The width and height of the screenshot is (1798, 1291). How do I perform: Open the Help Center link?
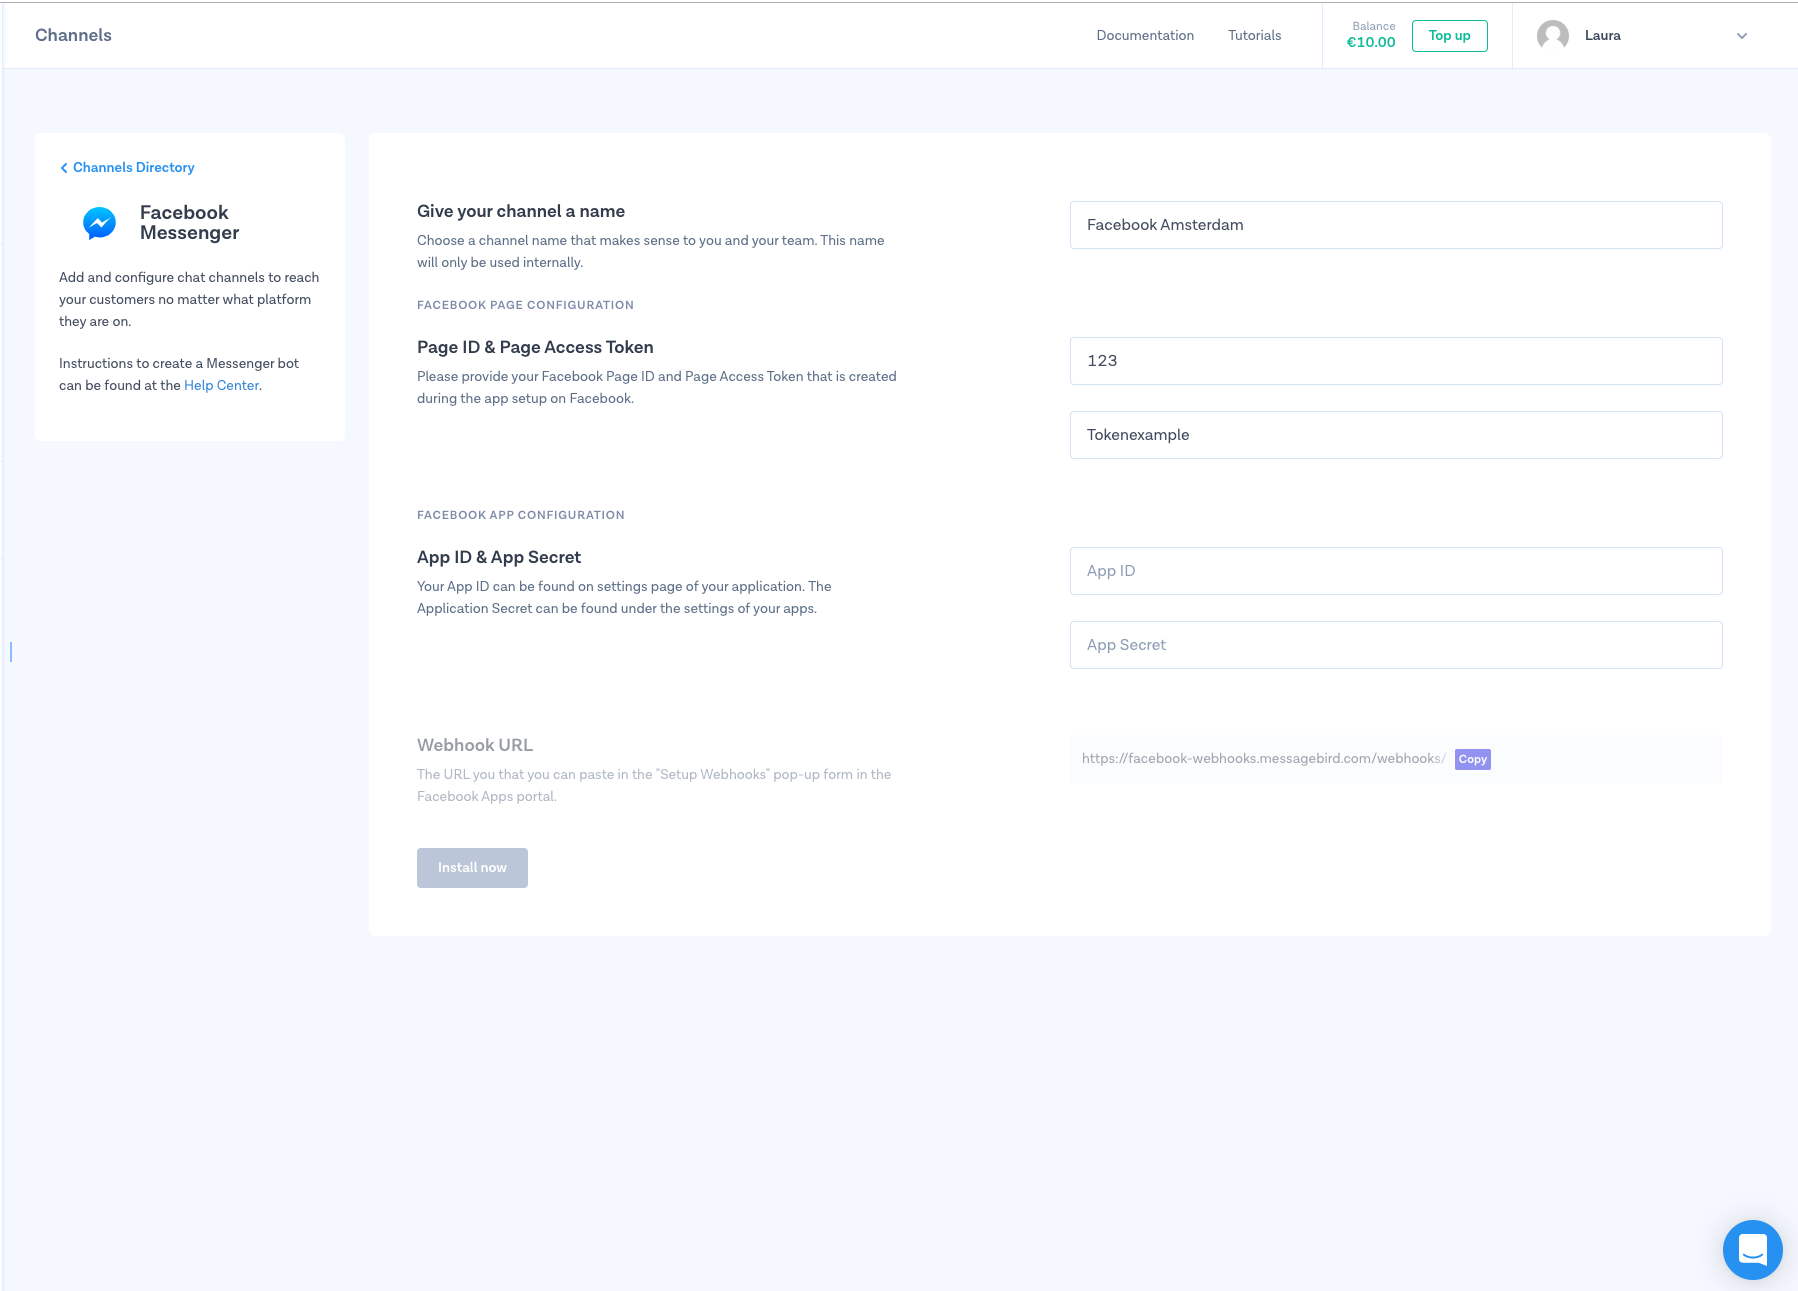coord(221,385)
